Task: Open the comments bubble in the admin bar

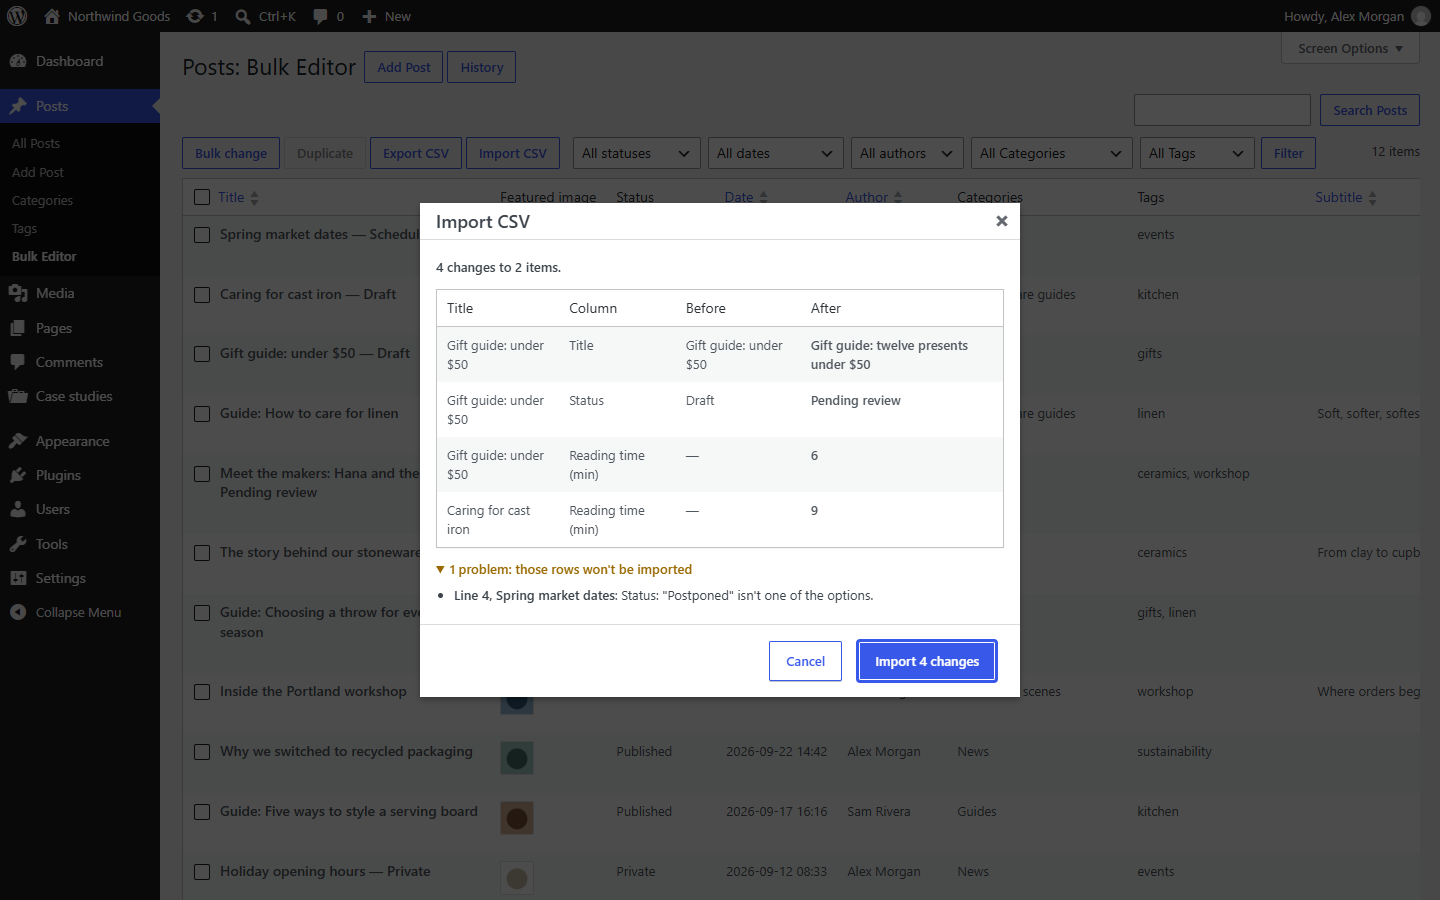Action: point(320,16)
